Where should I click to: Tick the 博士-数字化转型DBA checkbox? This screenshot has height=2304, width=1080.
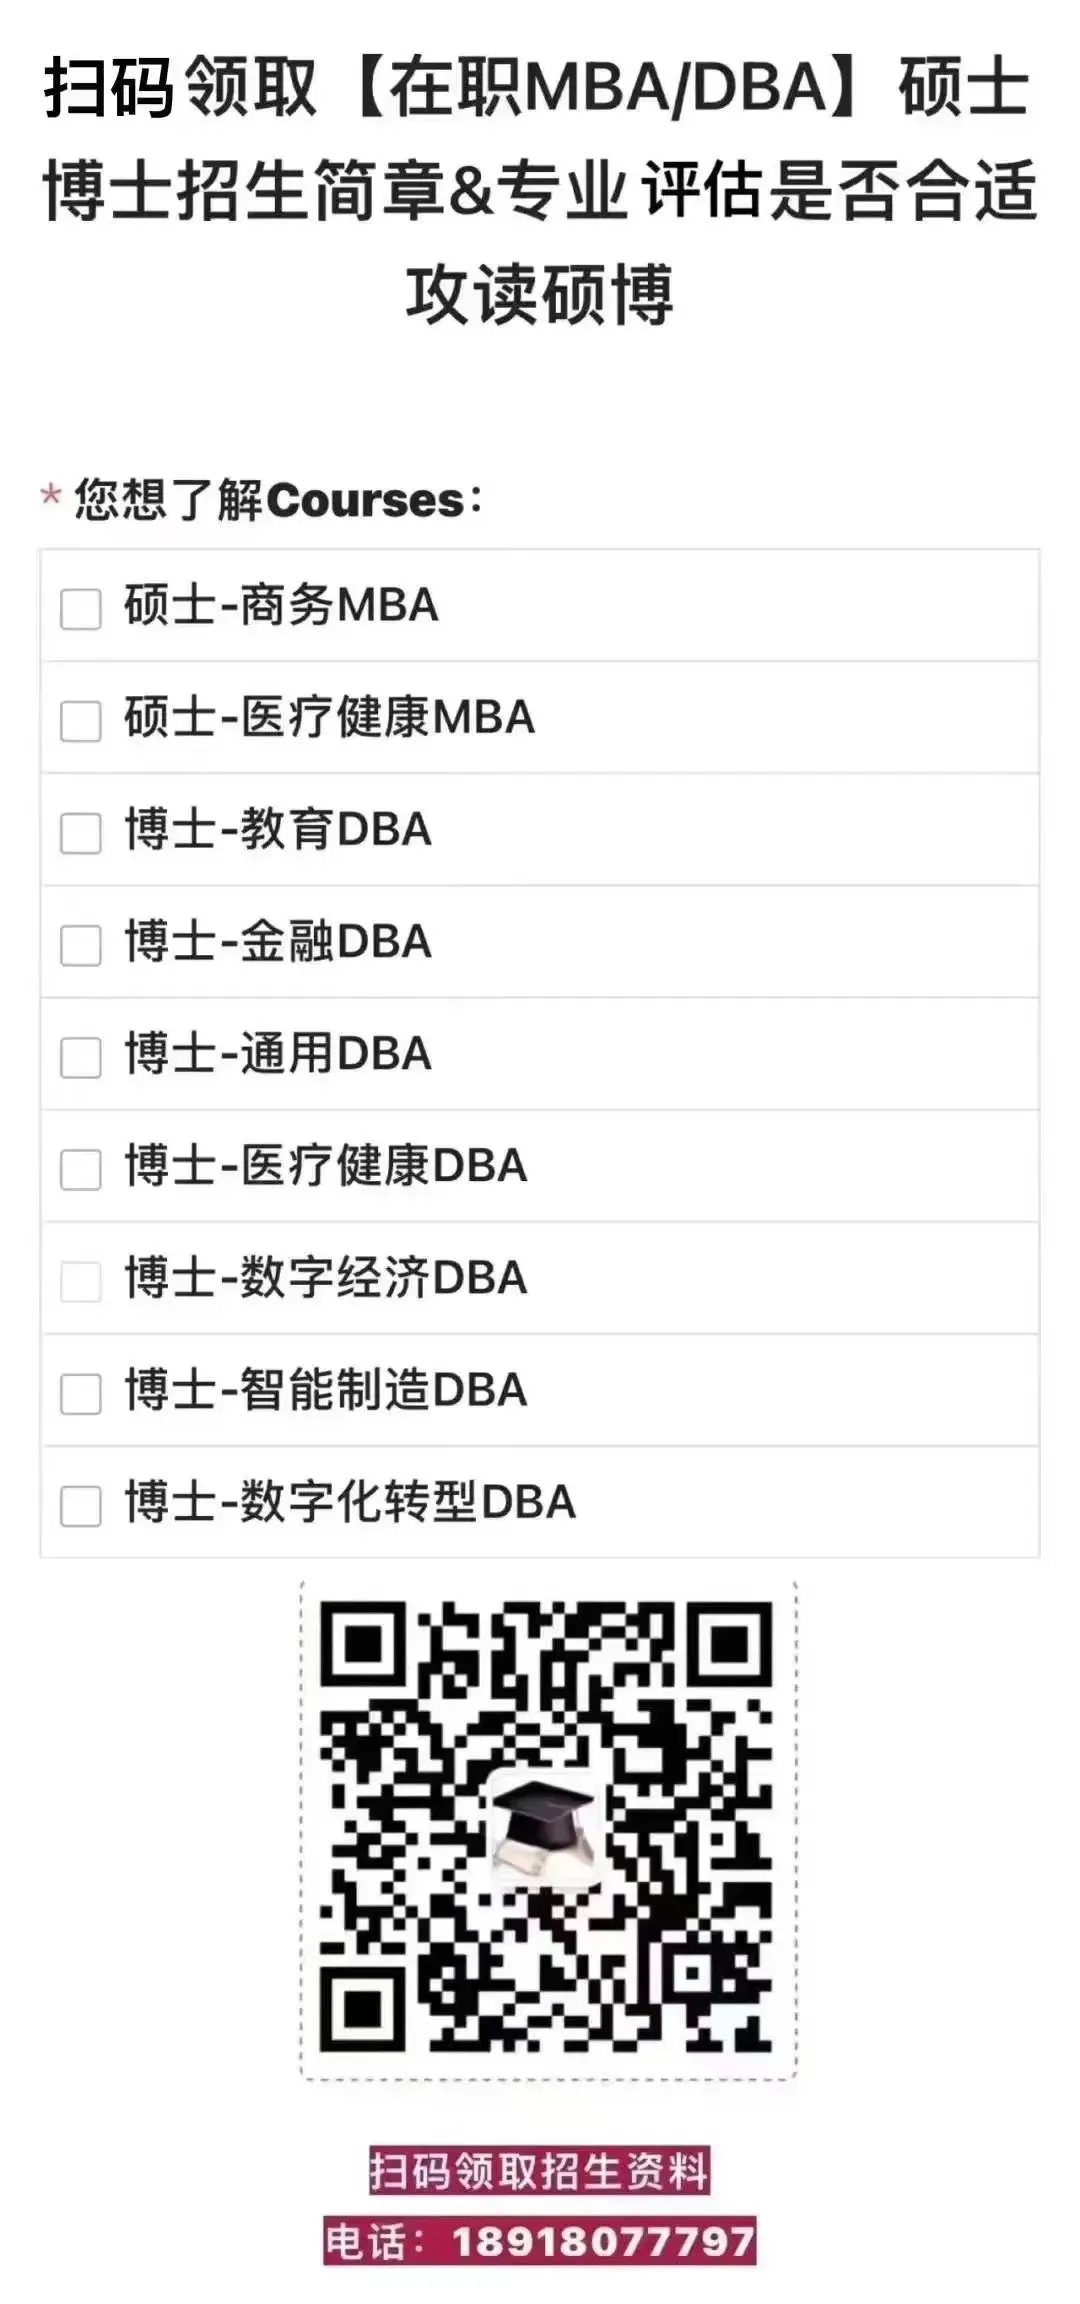81,1505
